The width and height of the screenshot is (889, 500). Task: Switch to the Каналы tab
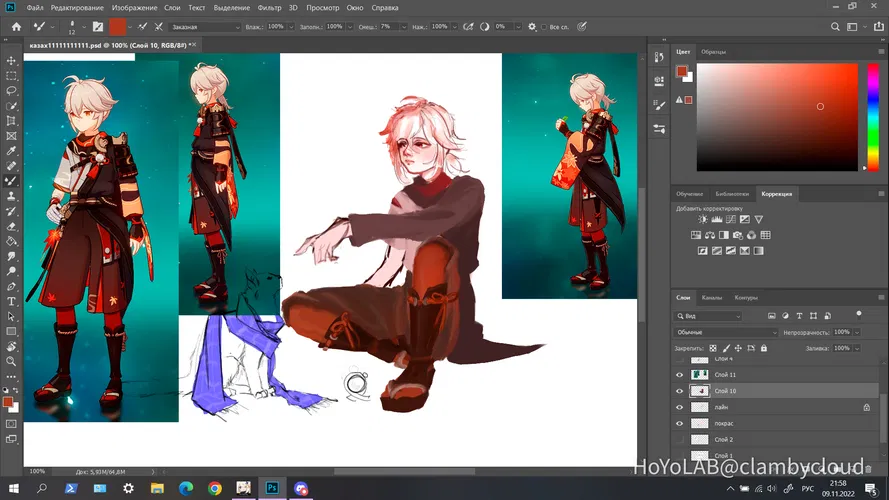(x=712, y=298)
